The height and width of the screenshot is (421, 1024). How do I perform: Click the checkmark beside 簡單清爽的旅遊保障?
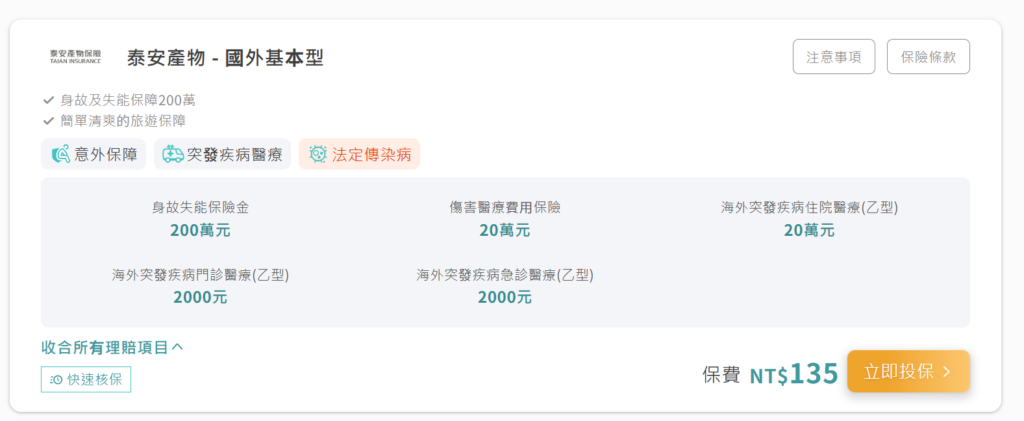48,120
